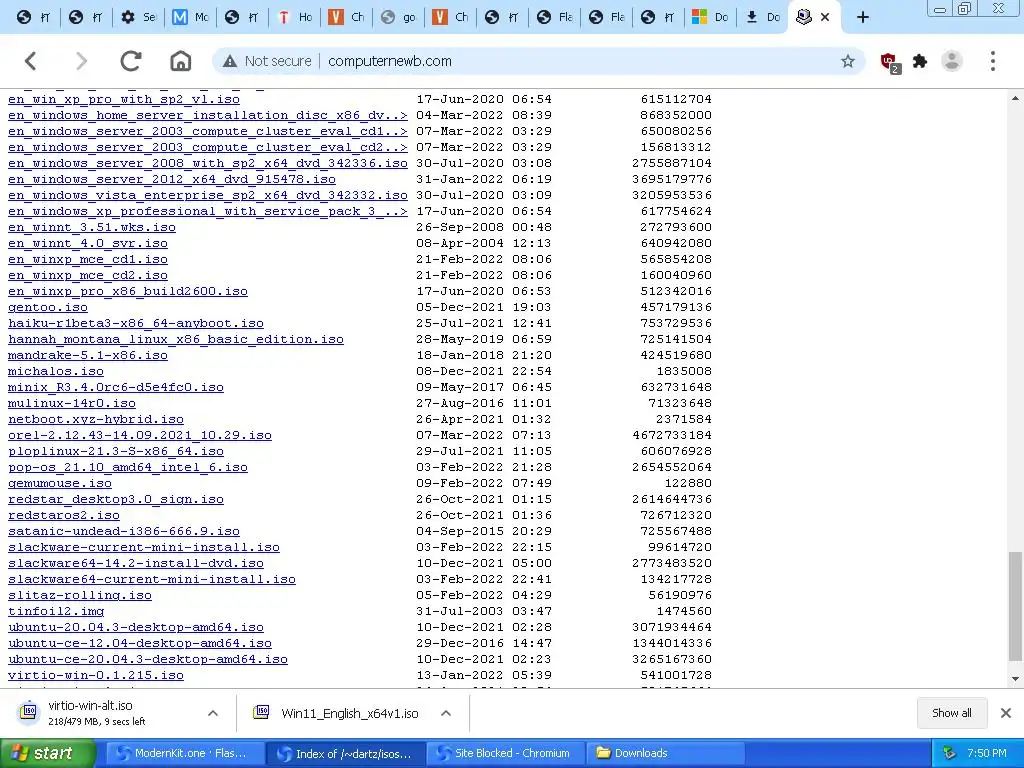Download satanic-undead-i386-666.9.iso
Image resolution: width=1024 pixels, height=768 pixels.
(x=123, y=531)
